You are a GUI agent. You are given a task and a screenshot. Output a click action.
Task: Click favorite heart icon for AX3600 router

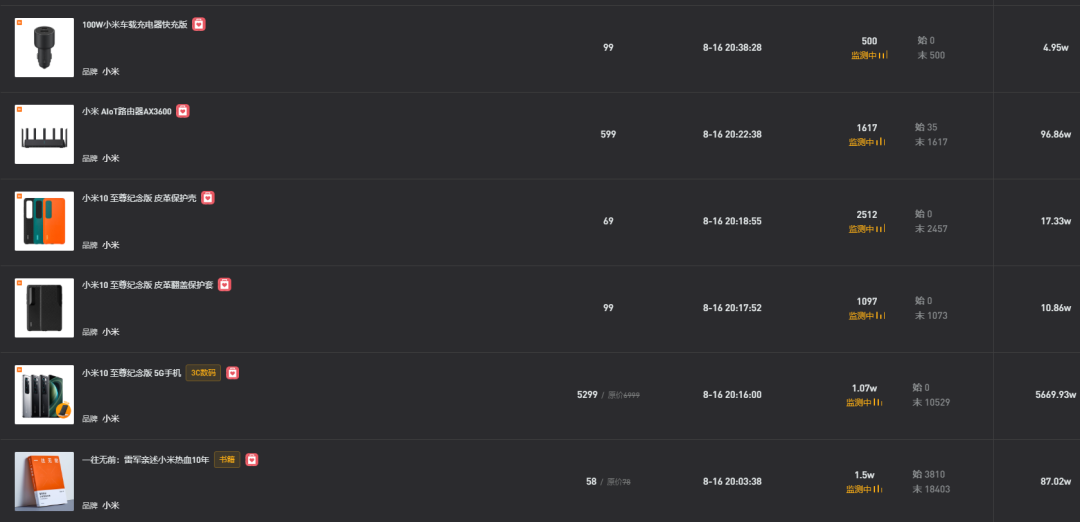coord(183,111)
